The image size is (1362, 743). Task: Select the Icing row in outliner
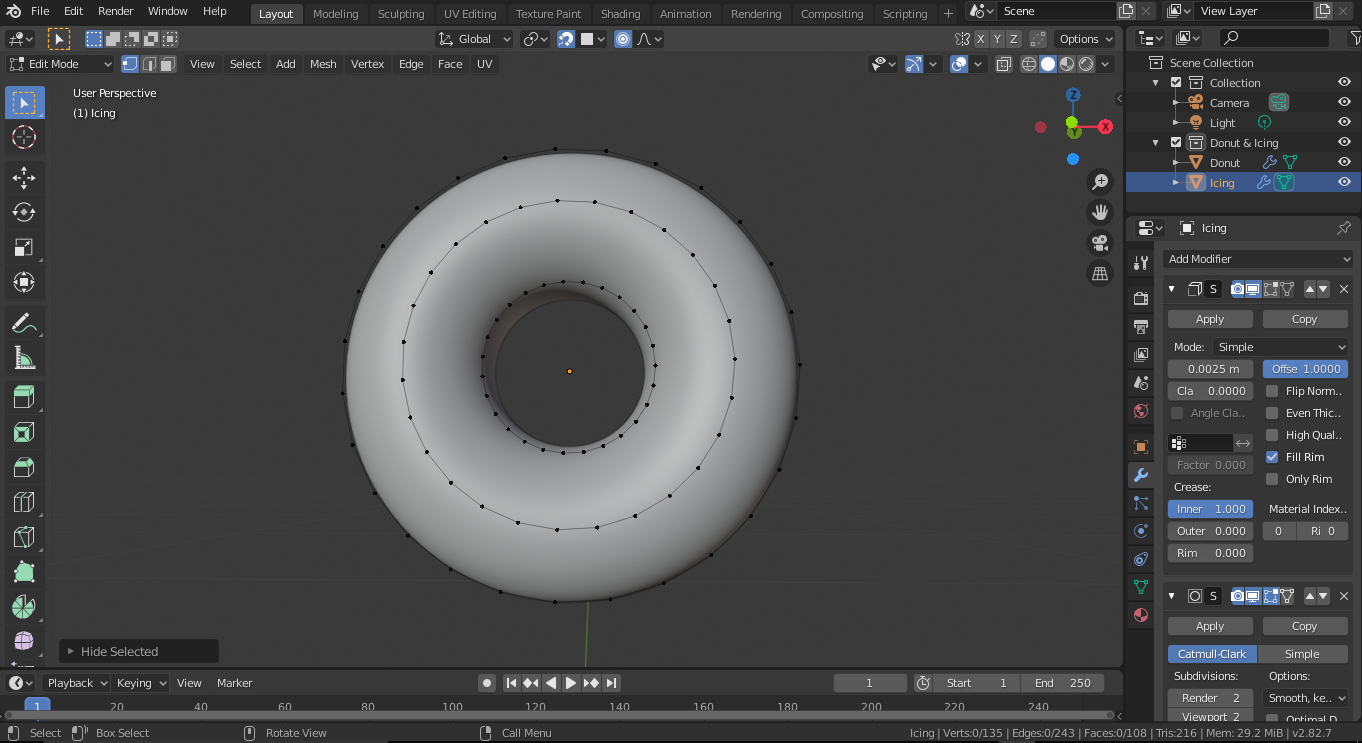point(1241,182)
